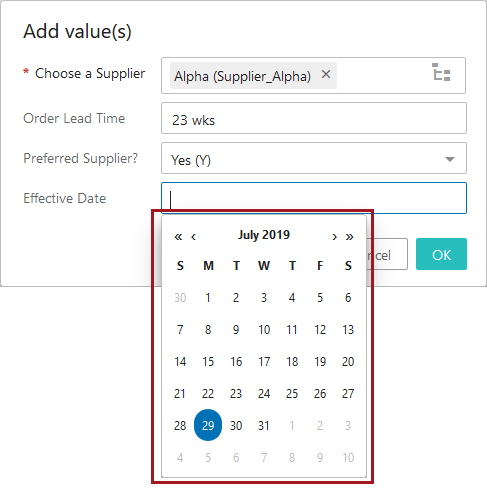The height and width of the screenshot is (491, 487).
Task: Select the highlighted date 29
Action: coord(208,425)
